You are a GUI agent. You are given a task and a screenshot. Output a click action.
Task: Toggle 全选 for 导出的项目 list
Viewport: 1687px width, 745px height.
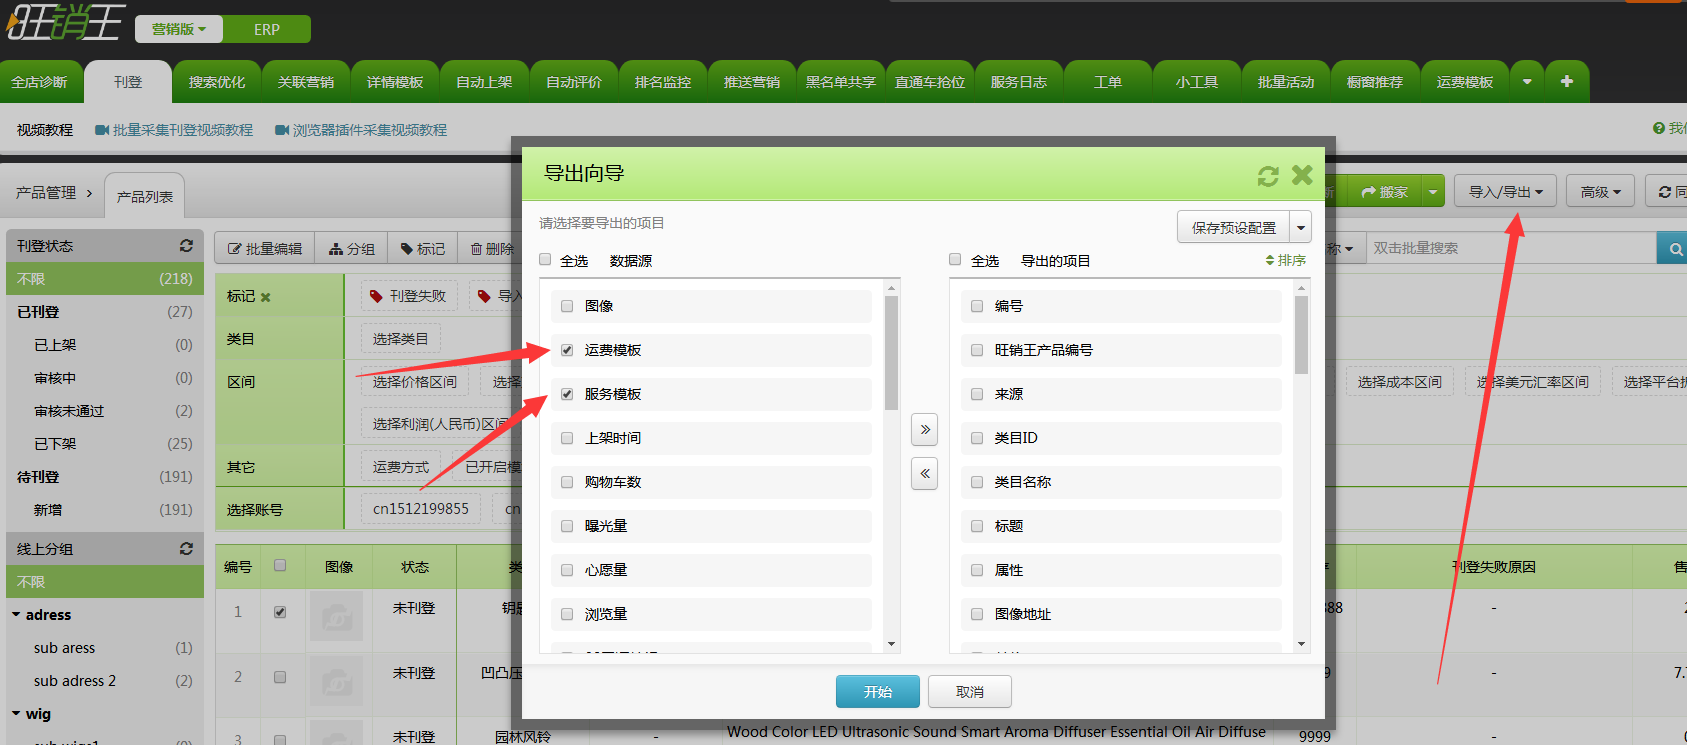click(955, 260)
